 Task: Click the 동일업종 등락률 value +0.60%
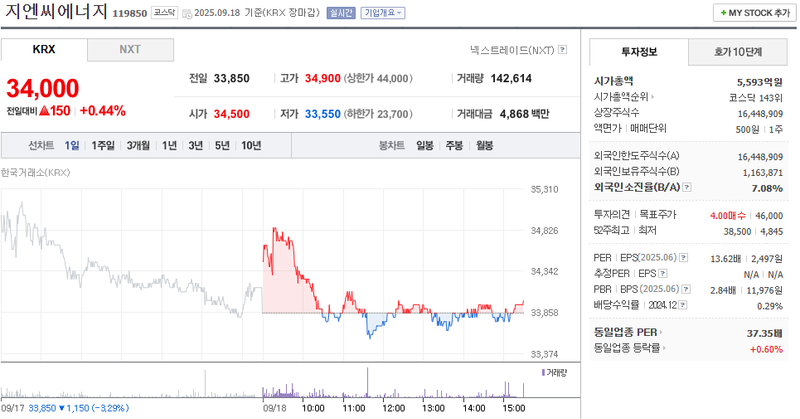click(766, 349)
